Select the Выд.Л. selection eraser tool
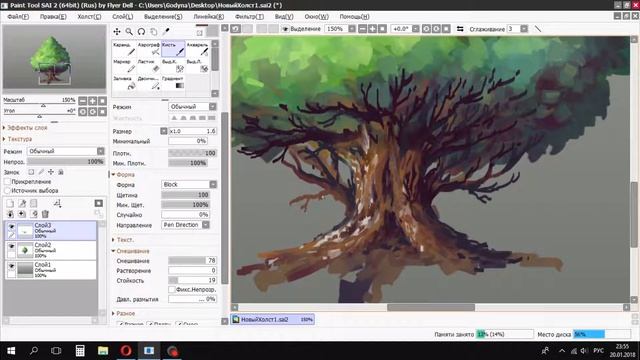The width and height of the screenshot is (640, 360). click(198, 66)
